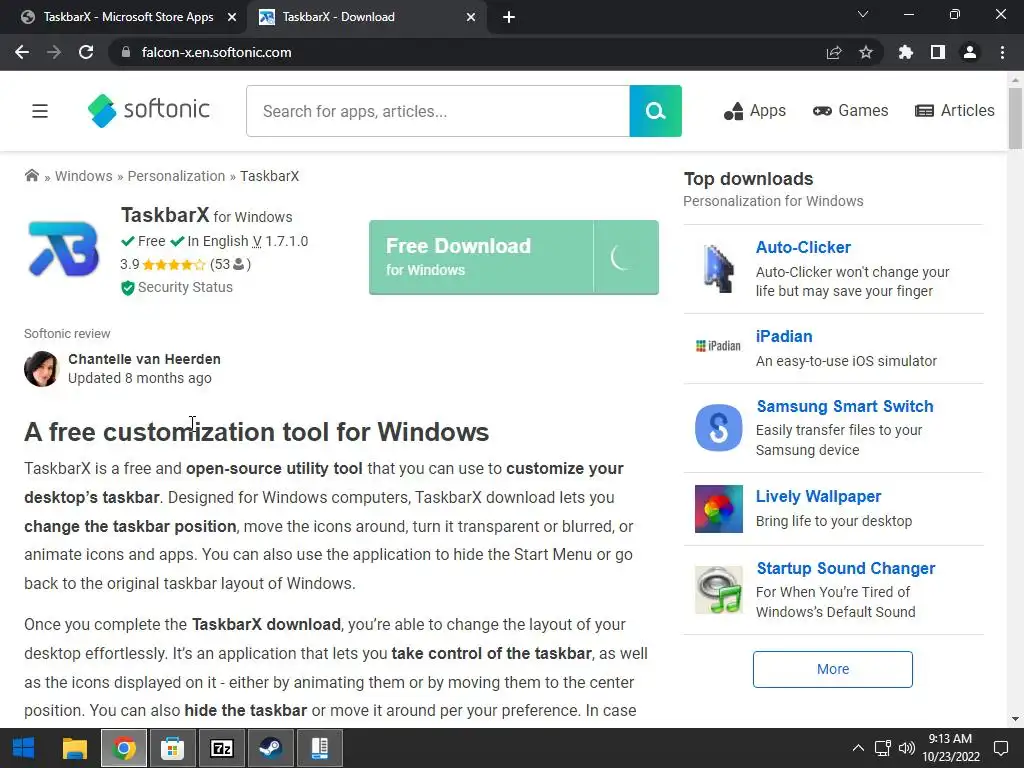1024x768 pixels.
Task: Click the address bar URL
Action: tap(216, 52)
